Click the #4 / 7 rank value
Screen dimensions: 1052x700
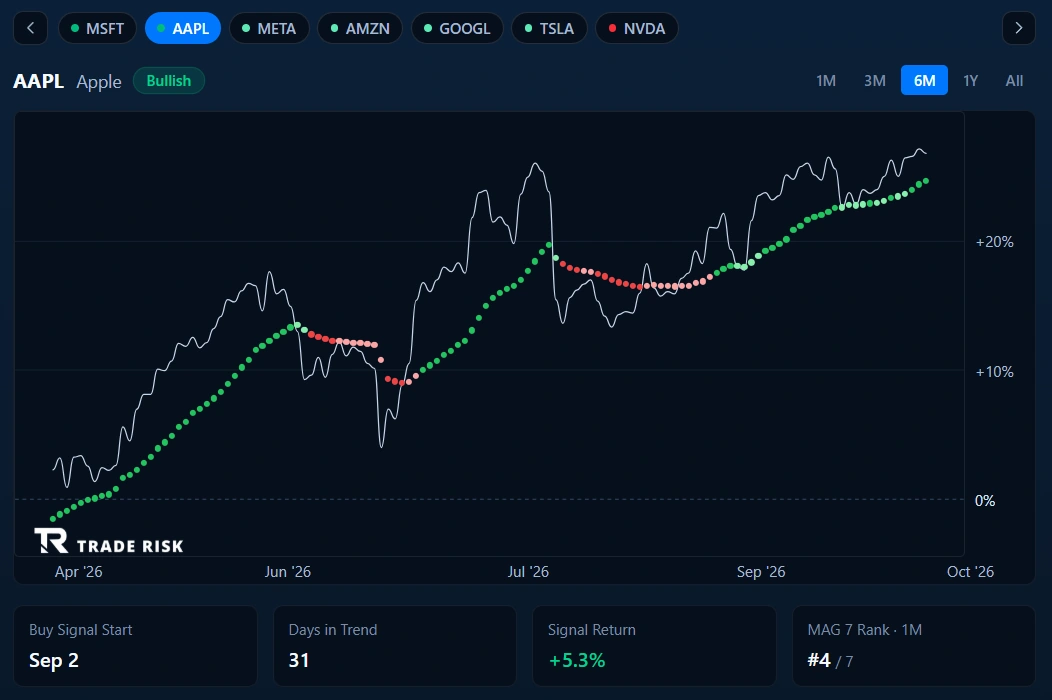coord(830,660)
